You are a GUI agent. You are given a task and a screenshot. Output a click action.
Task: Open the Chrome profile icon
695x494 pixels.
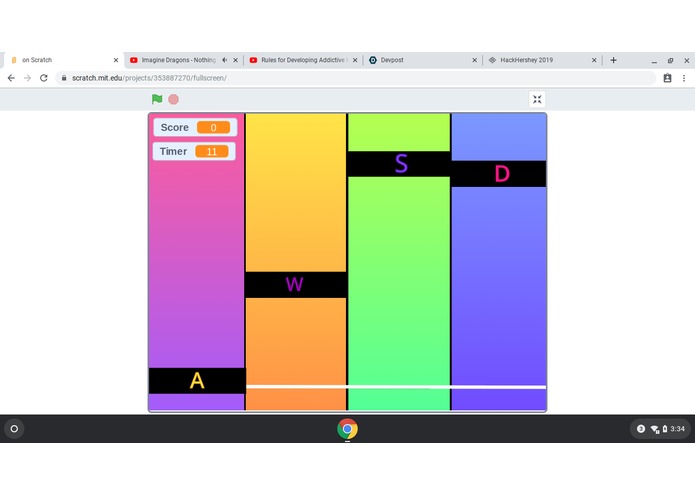click(668, 78)
